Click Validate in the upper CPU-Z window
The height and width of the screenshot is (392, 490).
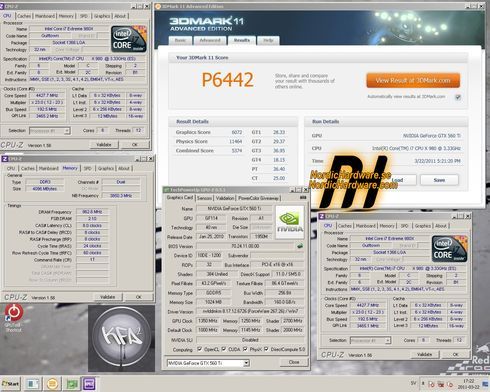coord(104,145)
